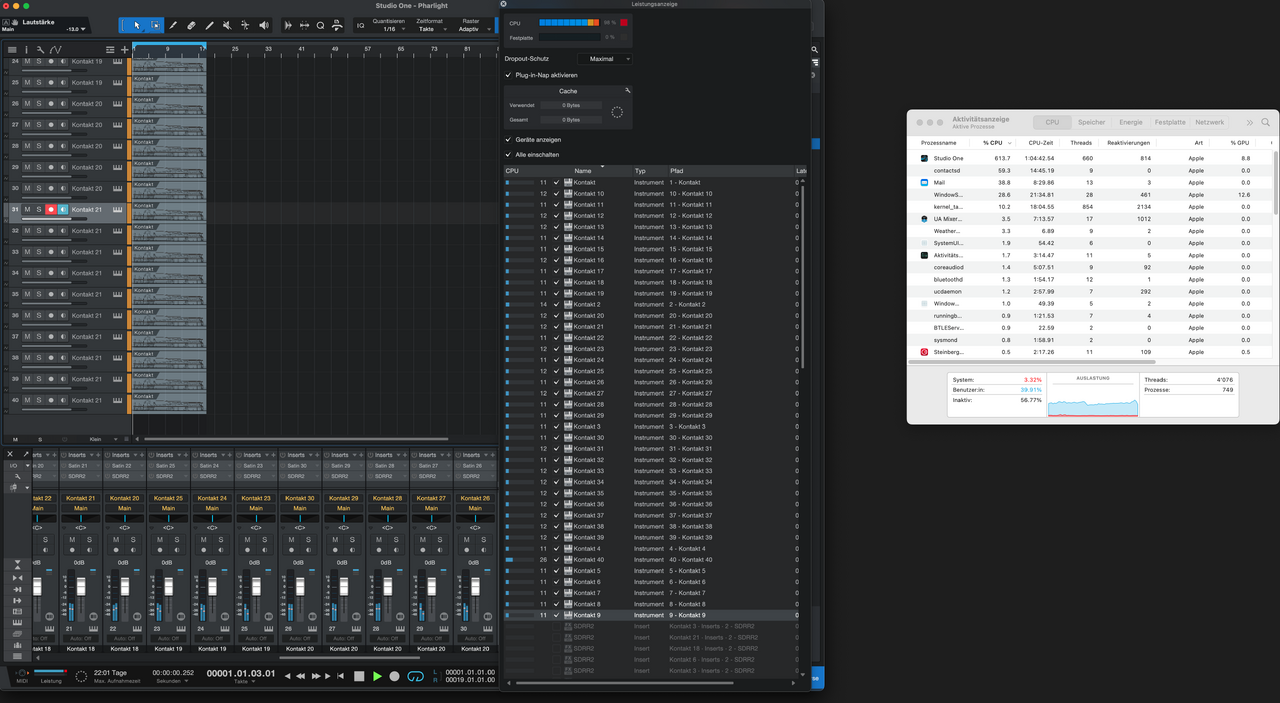Activate the Listen (speaker) tool
The height and width of the screenshot is (703, 1280).
(264, 25)
